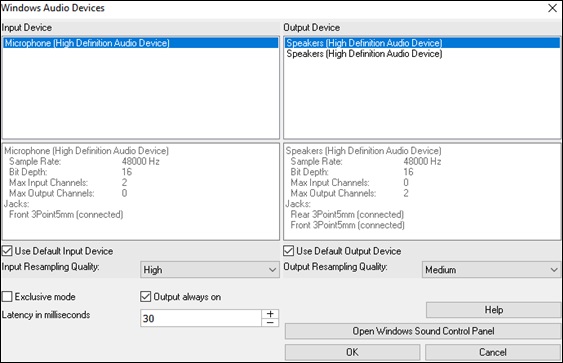Open Output Resampling Quality dropdown

pyautogui.click(x=491, y=270)
